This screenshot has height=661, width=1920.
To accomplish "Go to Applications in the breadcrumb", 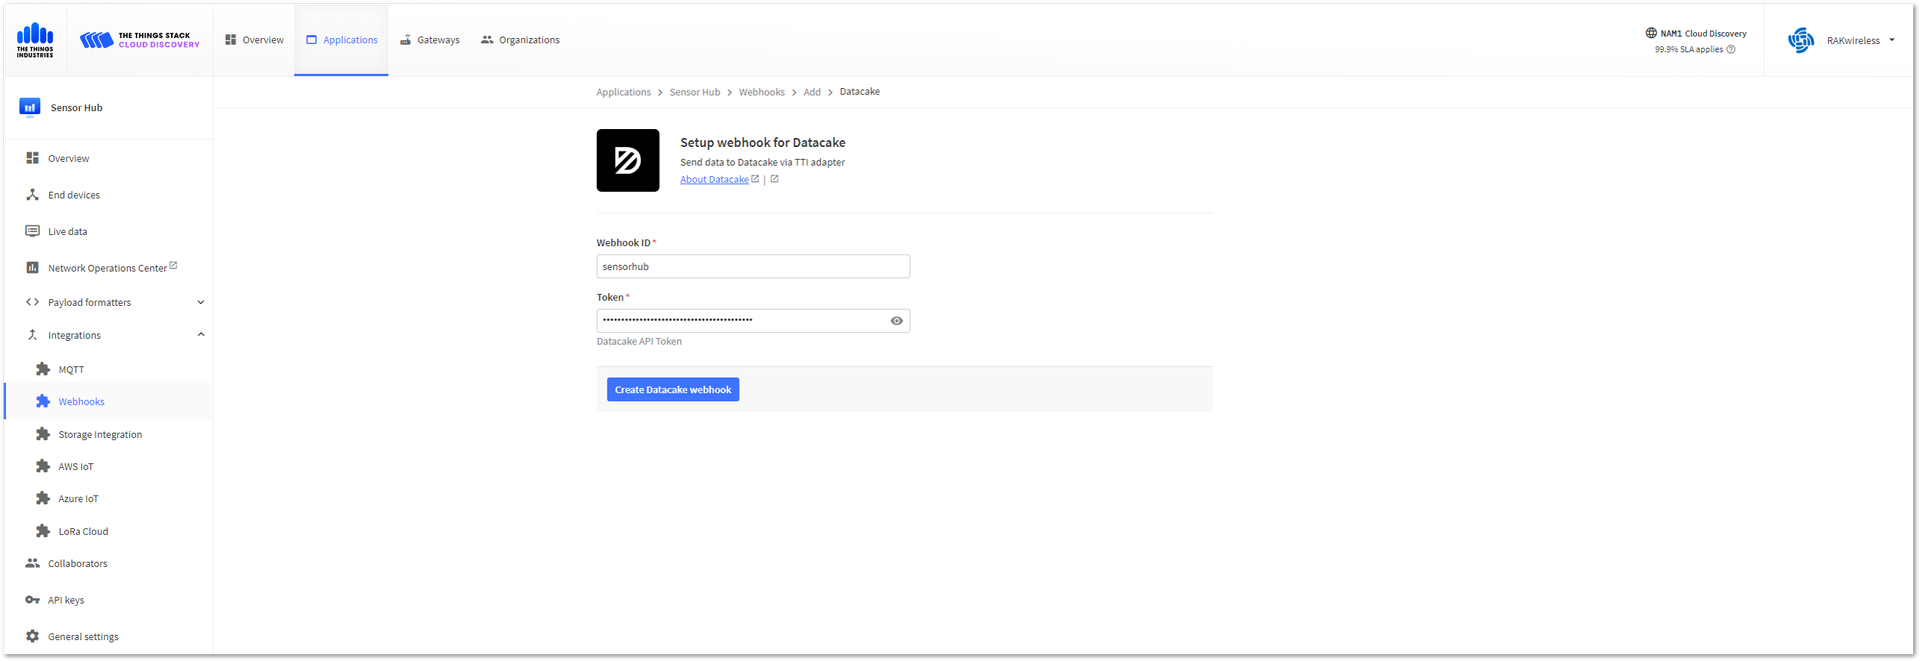I will coord(623,92).
